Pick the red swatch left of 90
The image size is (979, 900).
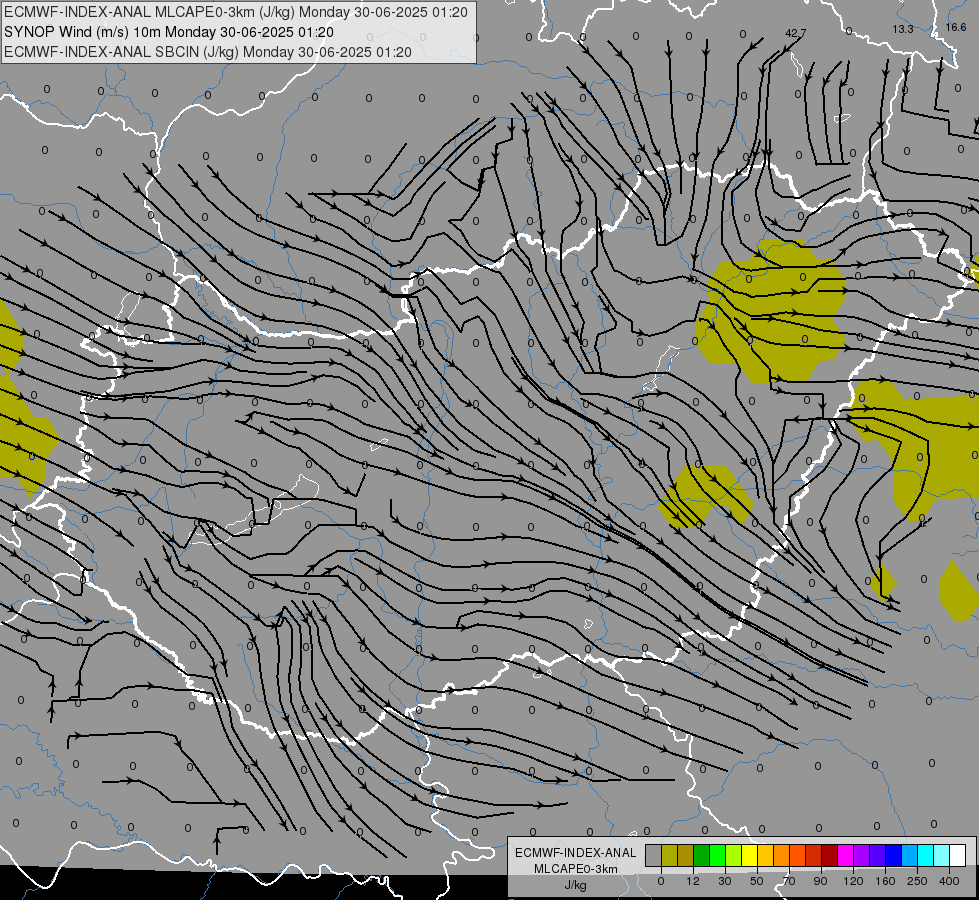click(x=814, y=855)
